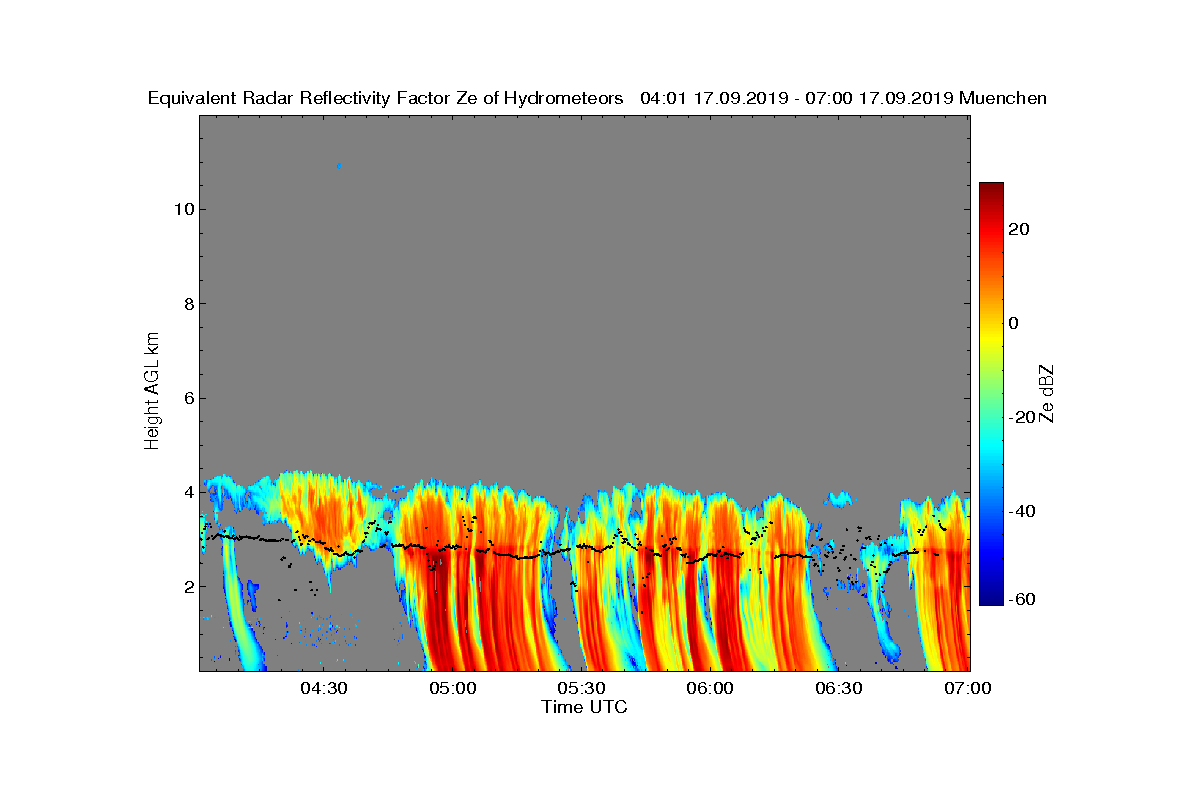Click the '0' colorbar tick label

[1014, 323]
